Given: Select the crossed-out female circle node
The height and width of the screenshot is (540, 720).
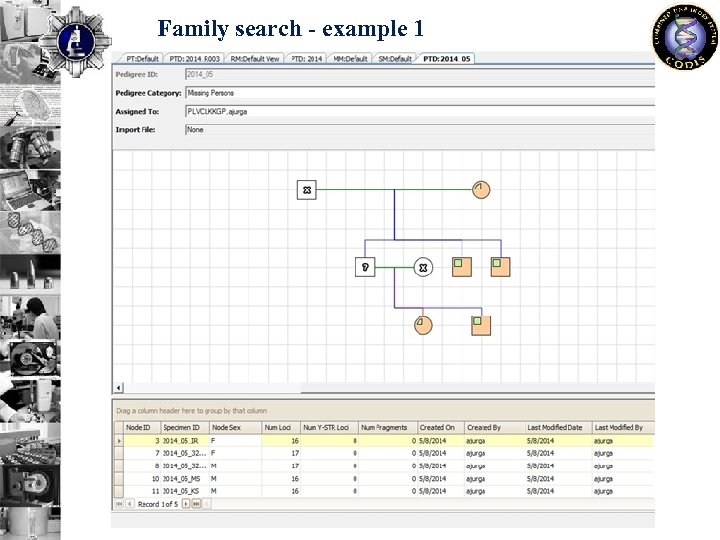Looking at the screenshot, I should (x=423, y=267).
